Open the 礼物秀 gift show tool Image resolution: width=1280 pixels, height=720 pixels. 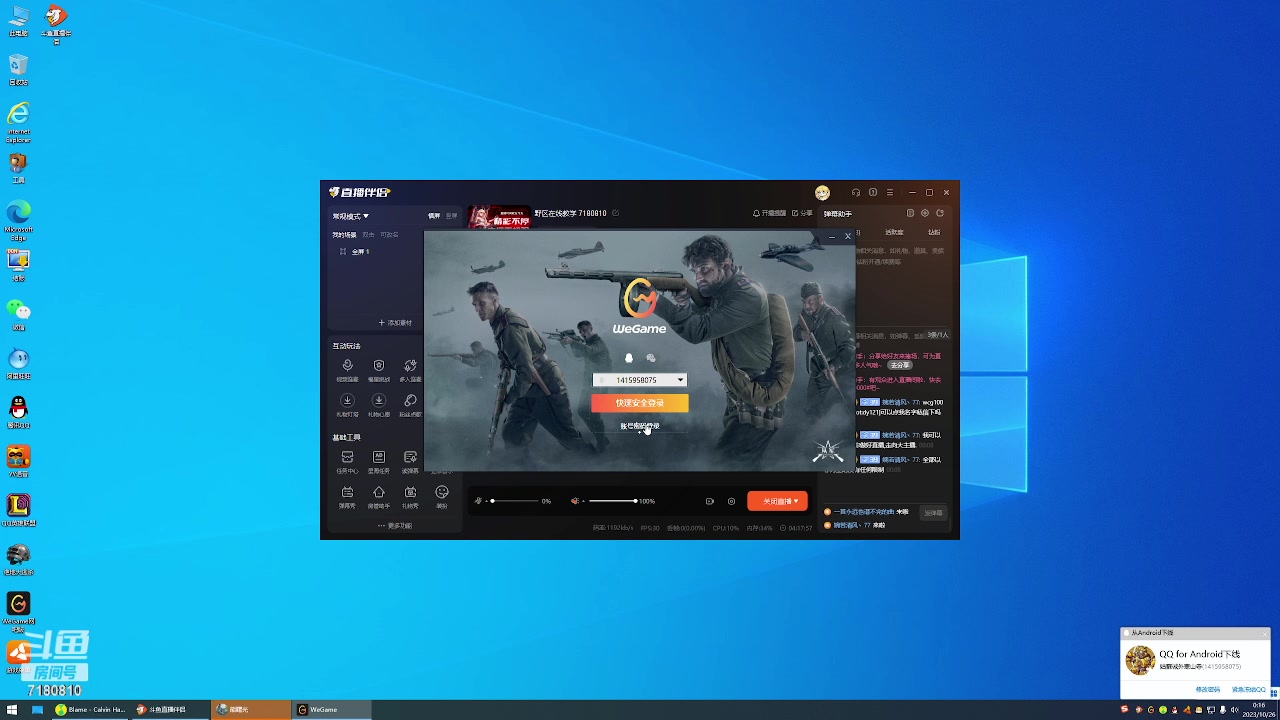[410, 496]
